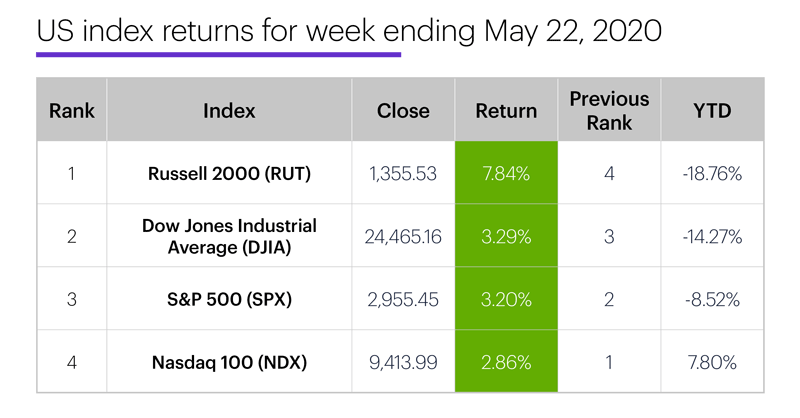Click the green 3.29% return cell

click(507, 236)
